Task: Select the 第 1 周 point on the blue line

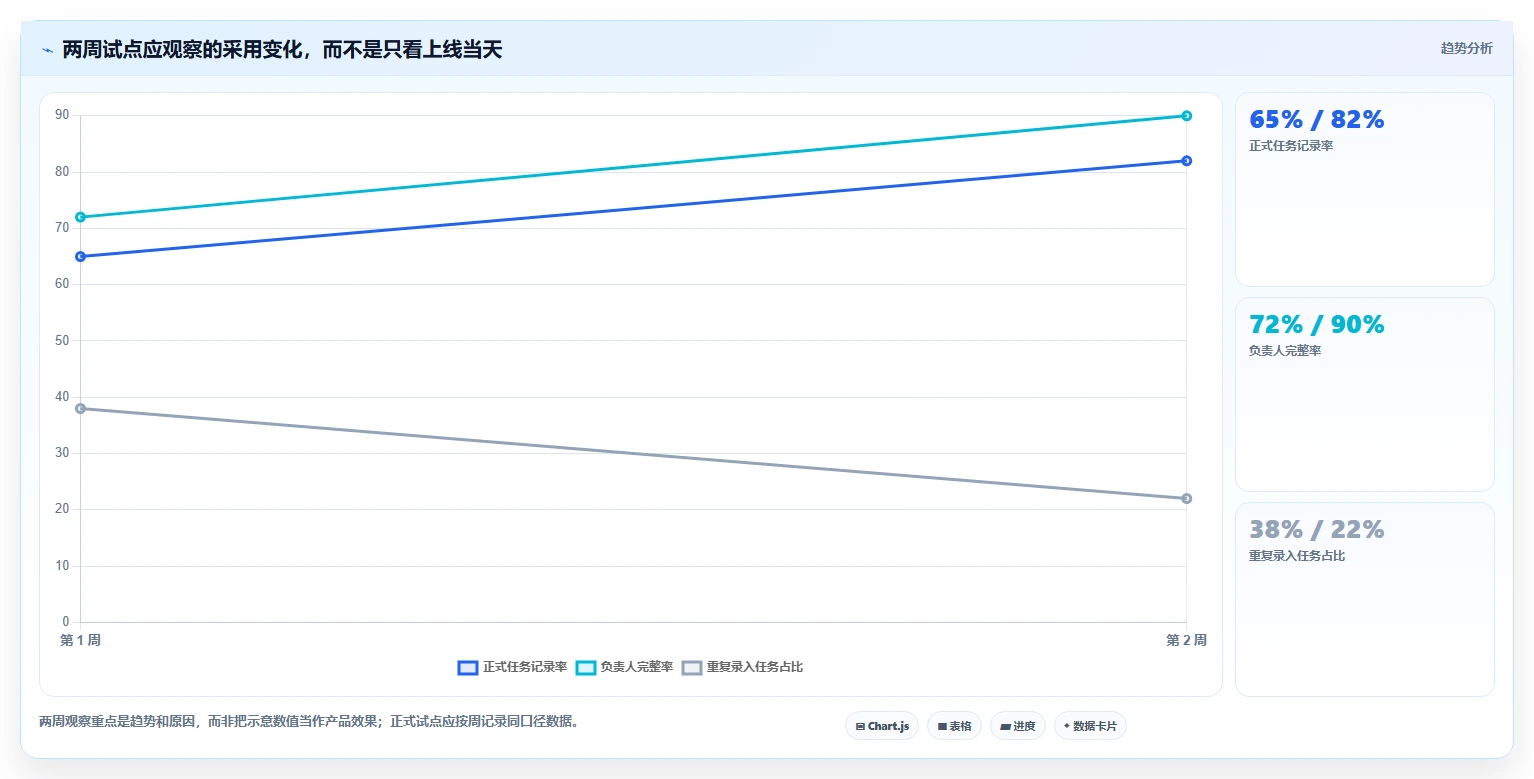Action: pos(81,256)
